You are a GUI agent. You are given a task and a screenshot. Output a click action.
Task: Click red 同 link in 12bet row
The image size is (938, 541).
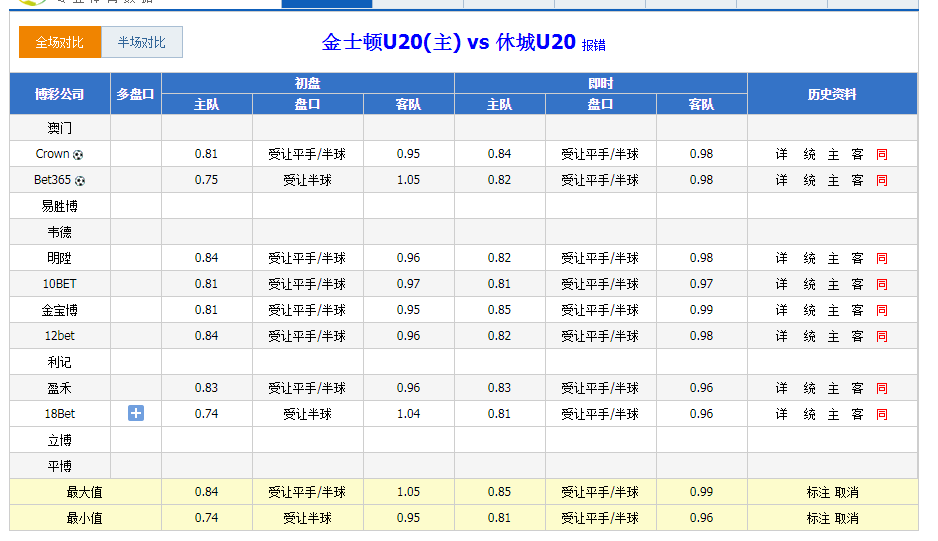click(x=882, y=336)
